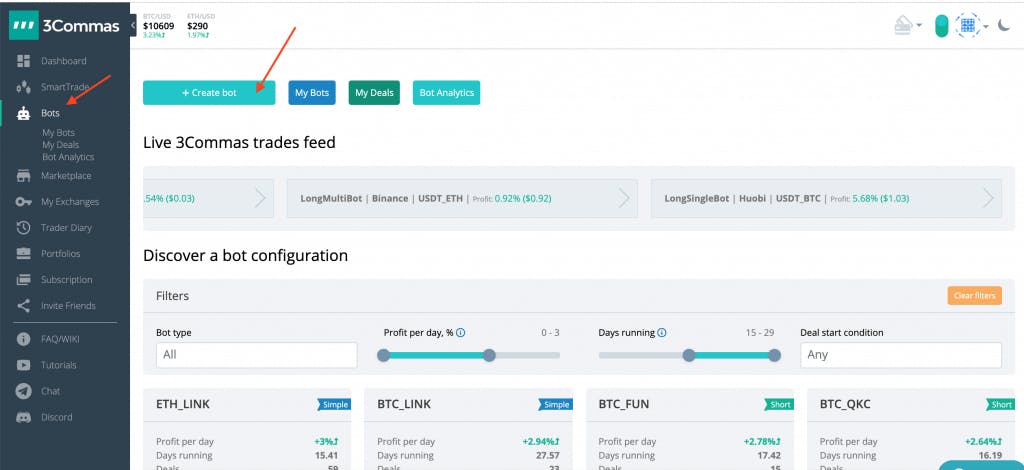This screenshot has height=470, width=1024.
Task: Click the Chat Telegram icon
Action: (24, 391)
